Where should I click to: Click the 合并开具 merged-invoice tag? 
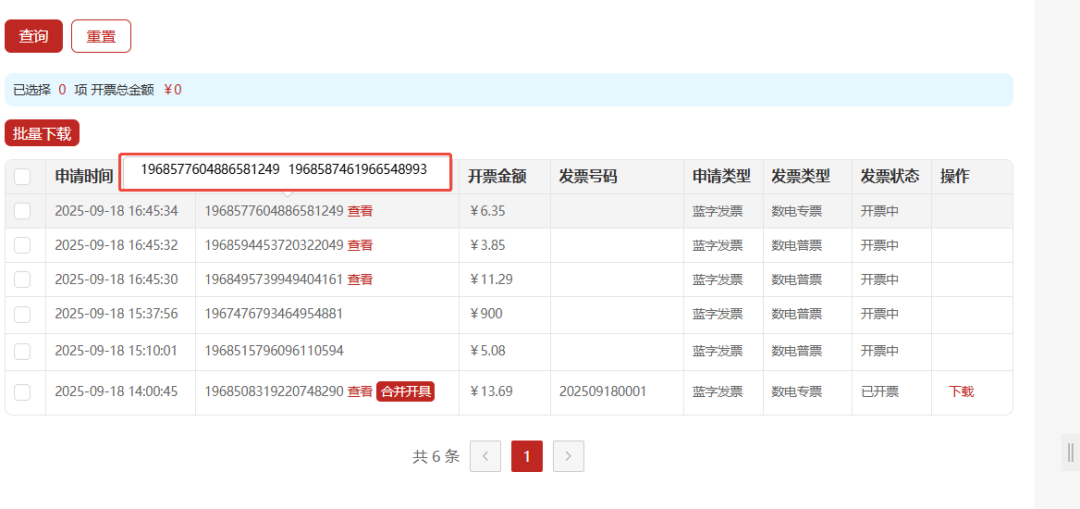pyautogui.click(x=405, y=392)
